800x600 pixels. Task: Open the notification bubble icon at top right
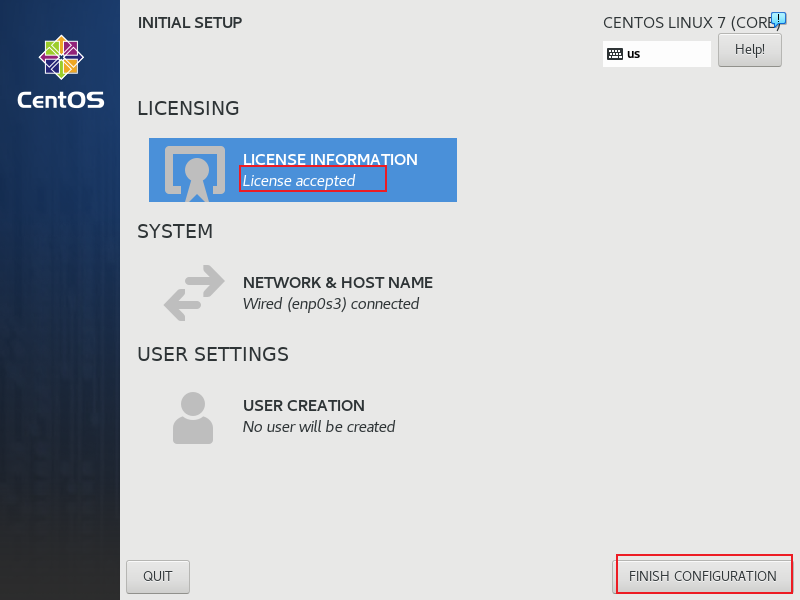779,19
